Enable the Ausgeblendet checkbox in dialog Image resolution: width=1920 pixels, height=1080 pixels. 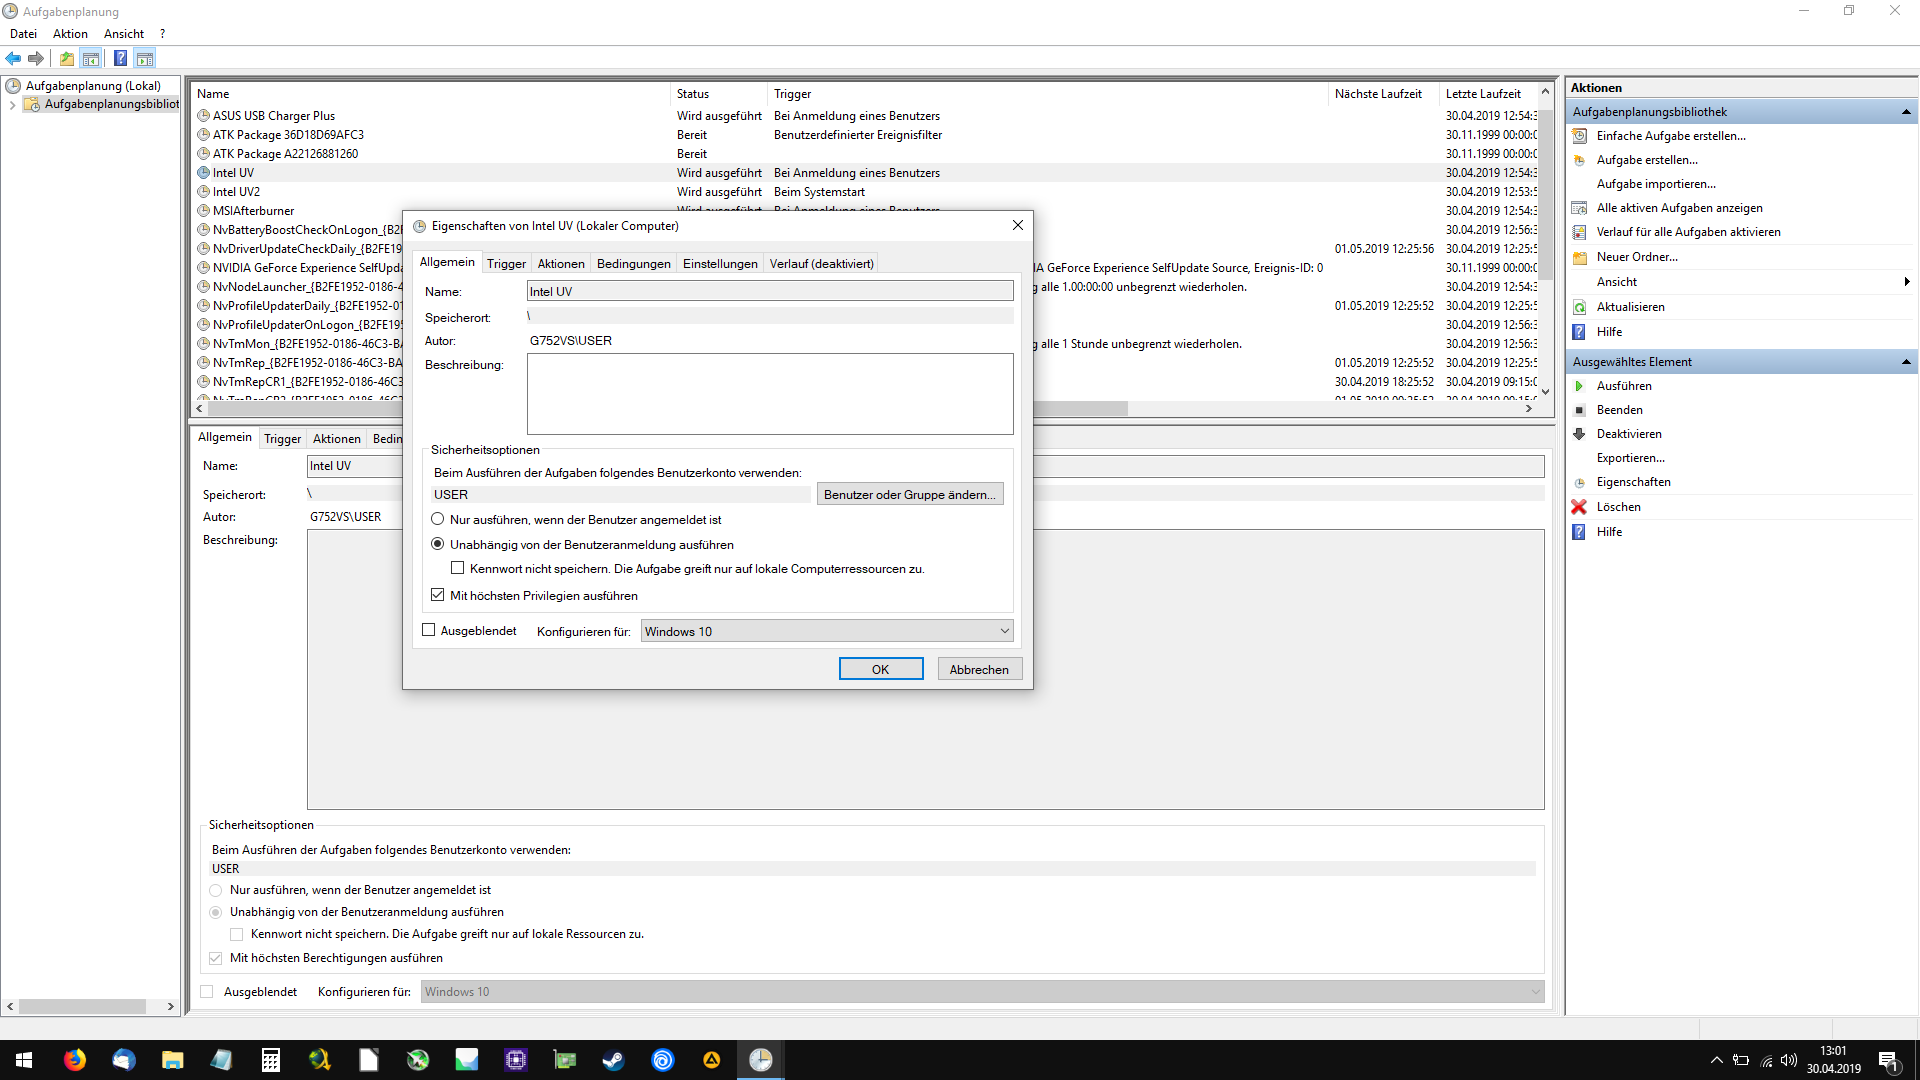click(429, 630)
